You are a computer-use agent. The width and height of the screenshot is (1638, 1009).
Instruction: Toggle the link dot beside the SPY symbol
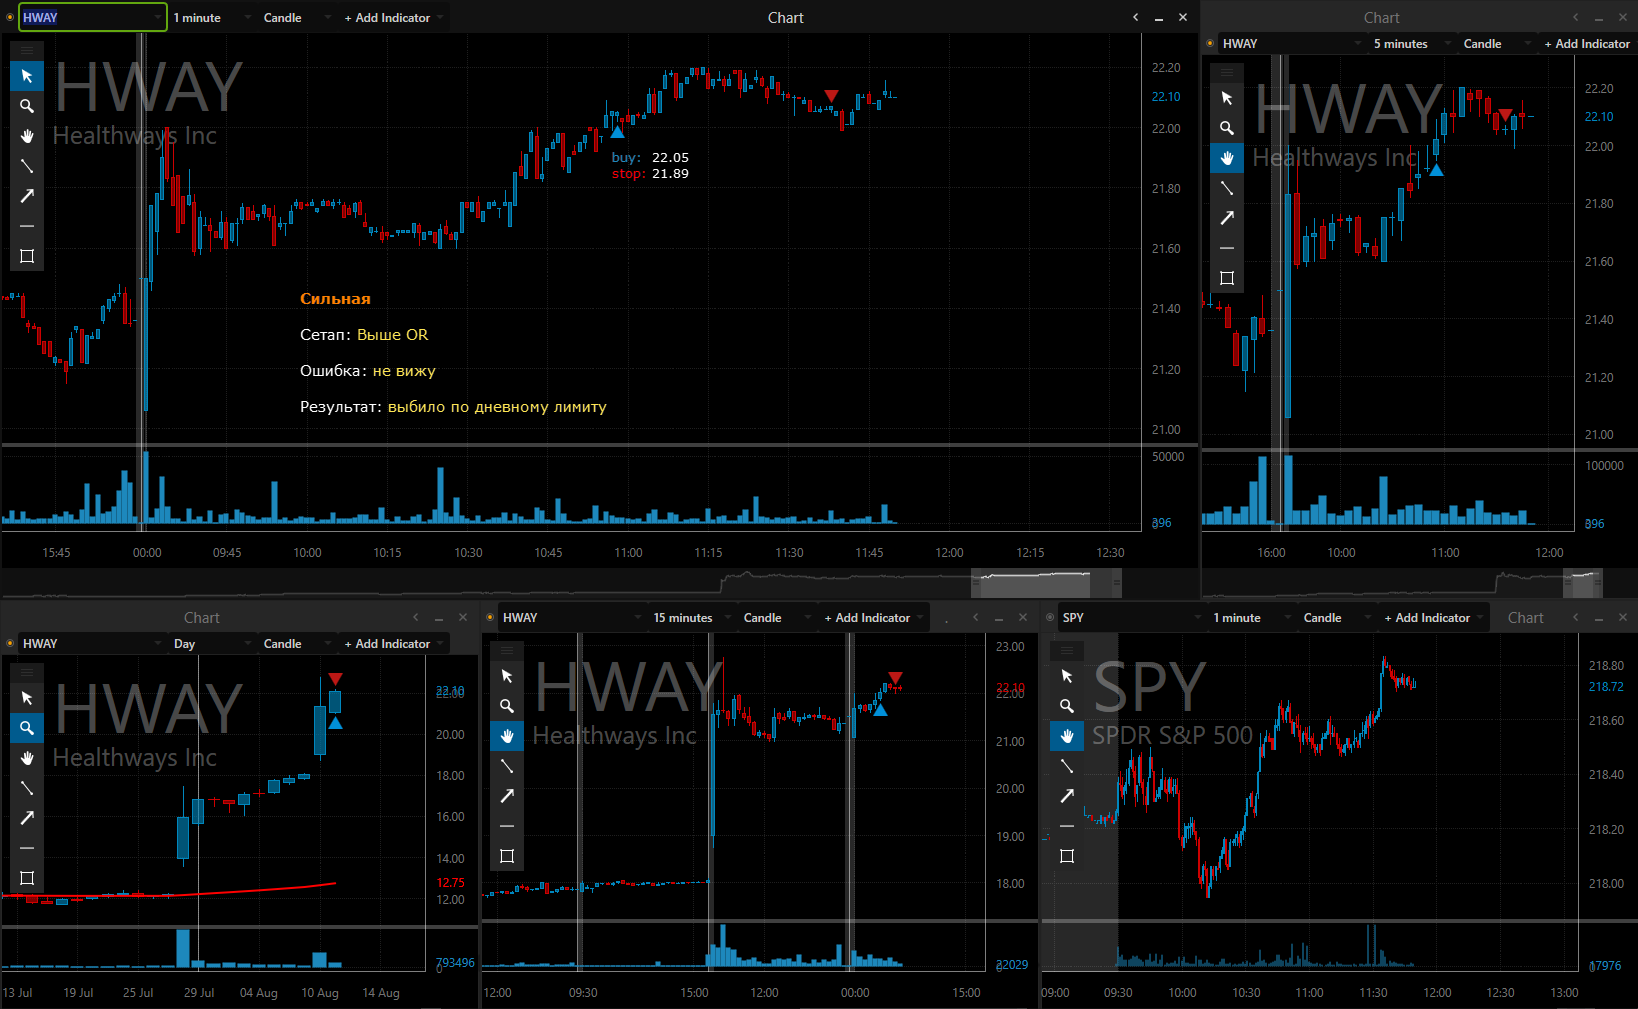pos(1050,617)
